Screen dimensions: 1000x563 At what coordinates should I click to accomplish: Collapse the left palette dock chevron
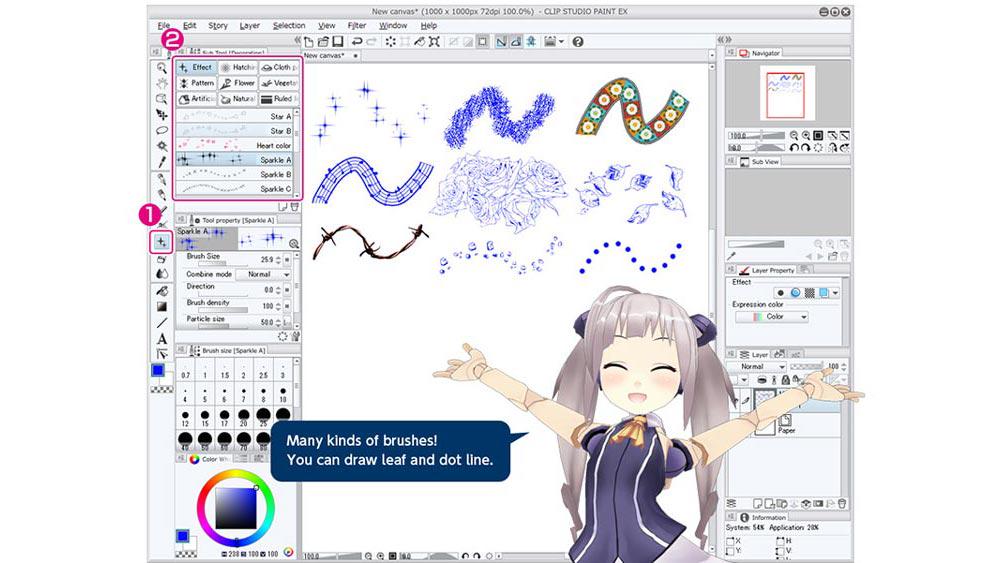pyautogui.click(x=297, y=40)
